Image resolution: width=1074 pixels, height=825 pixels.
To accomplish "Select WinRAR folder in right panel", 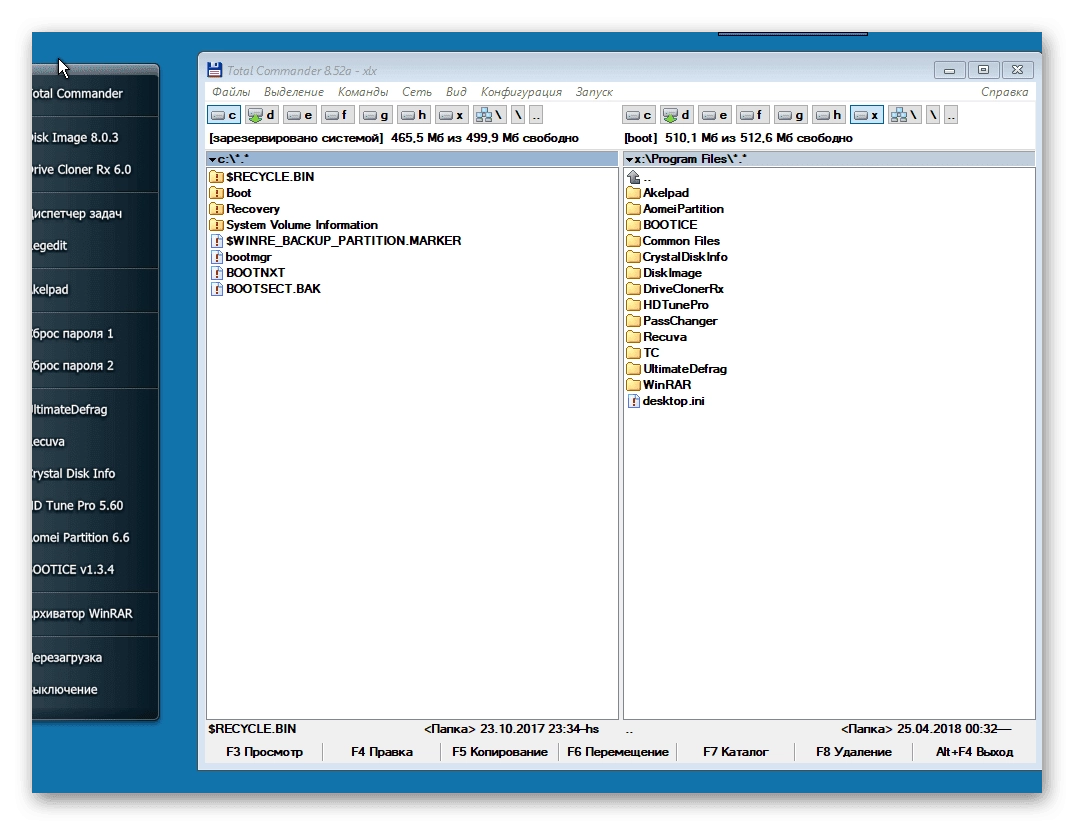I will [x=659, y=385].
